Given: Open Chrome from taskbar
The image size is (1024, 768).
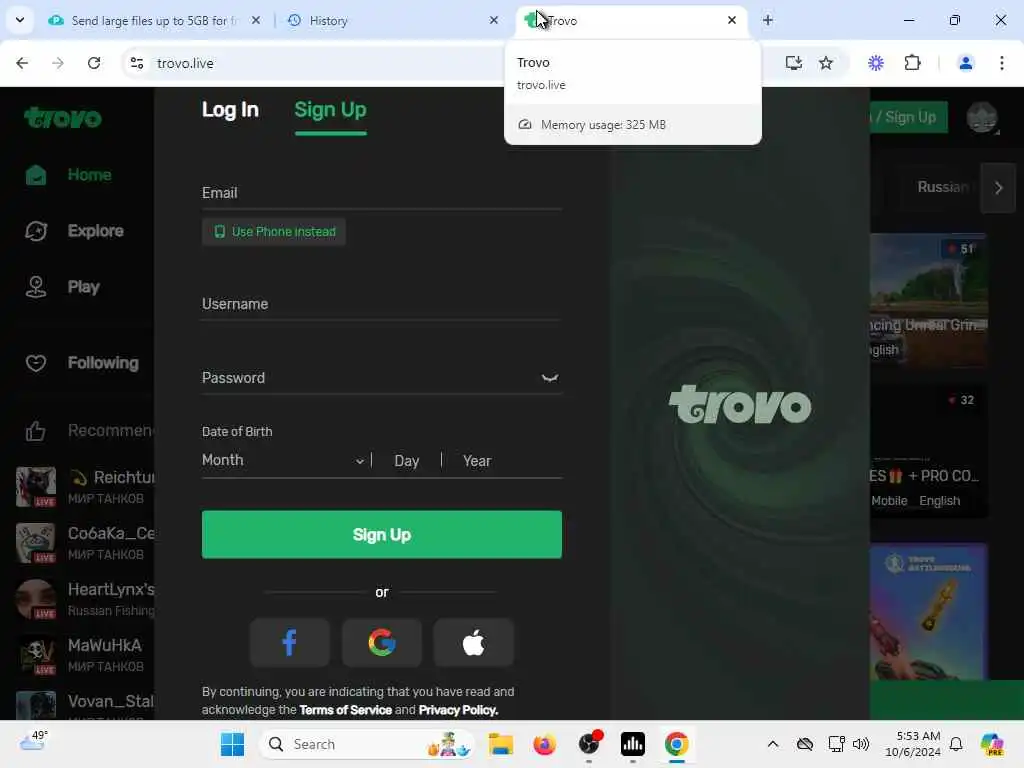Looking at the screenshot, I should [x=677, y=744].
